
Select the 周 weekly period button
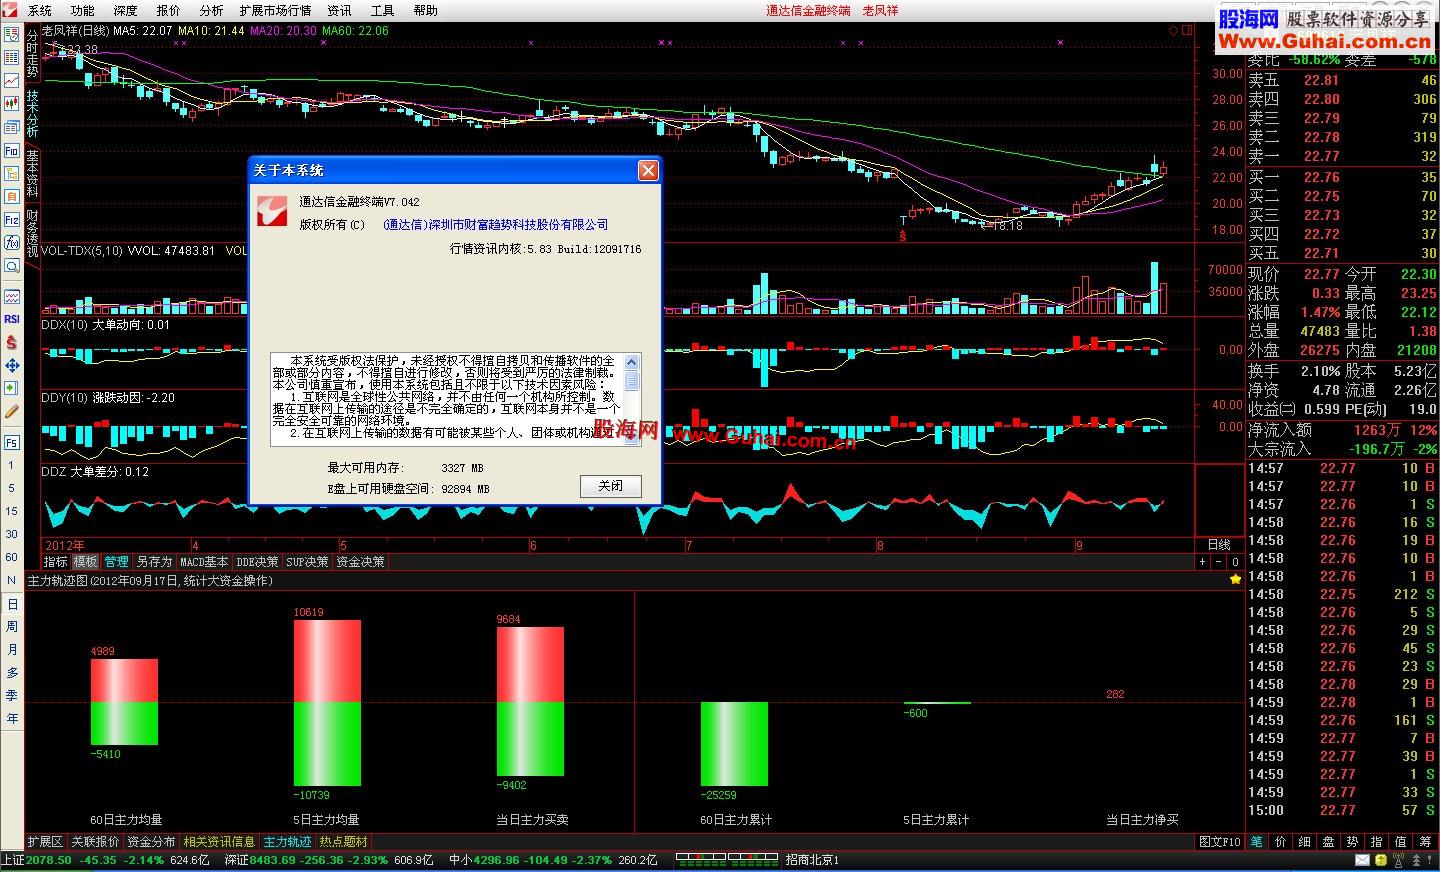pos(12,626)
